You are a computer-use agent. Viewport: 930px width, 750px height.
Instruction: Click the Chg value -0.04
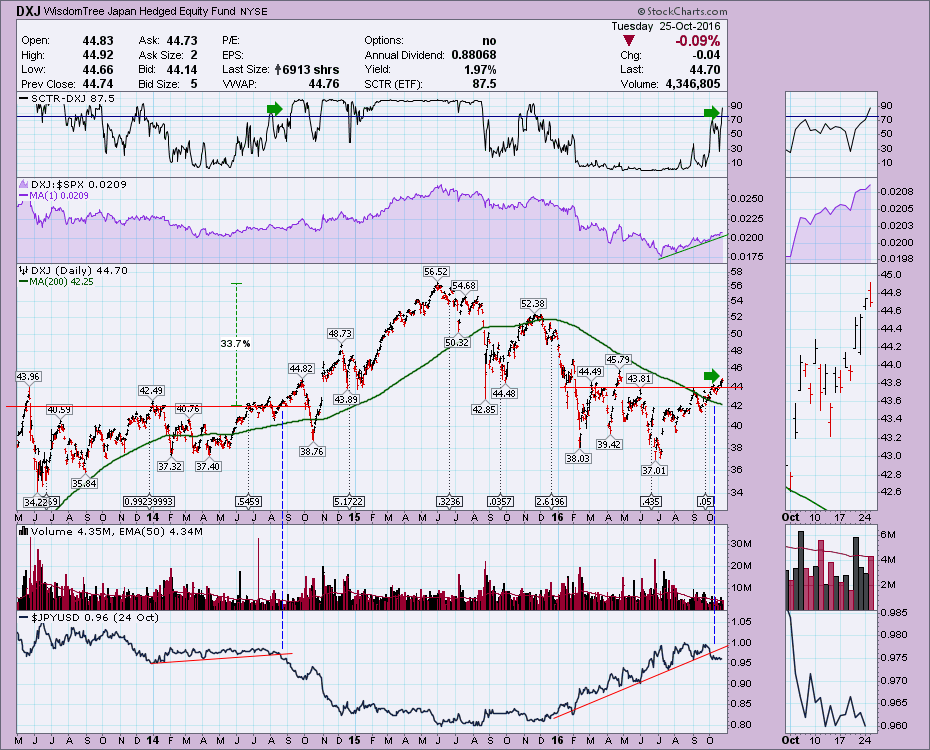(x=706, y=55)
